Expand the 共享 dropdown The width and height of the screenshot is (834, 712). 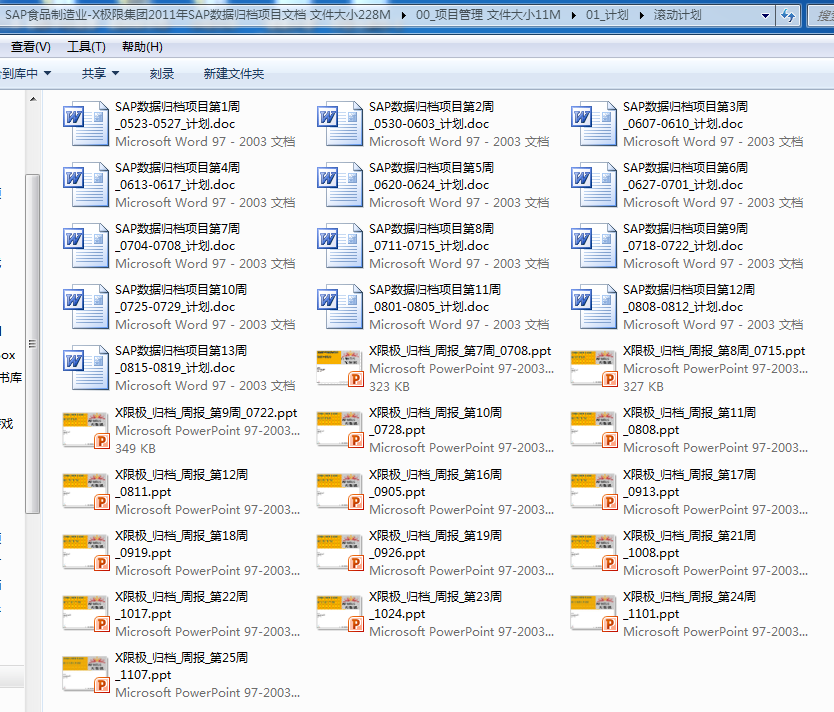click(x=100, y=73)
